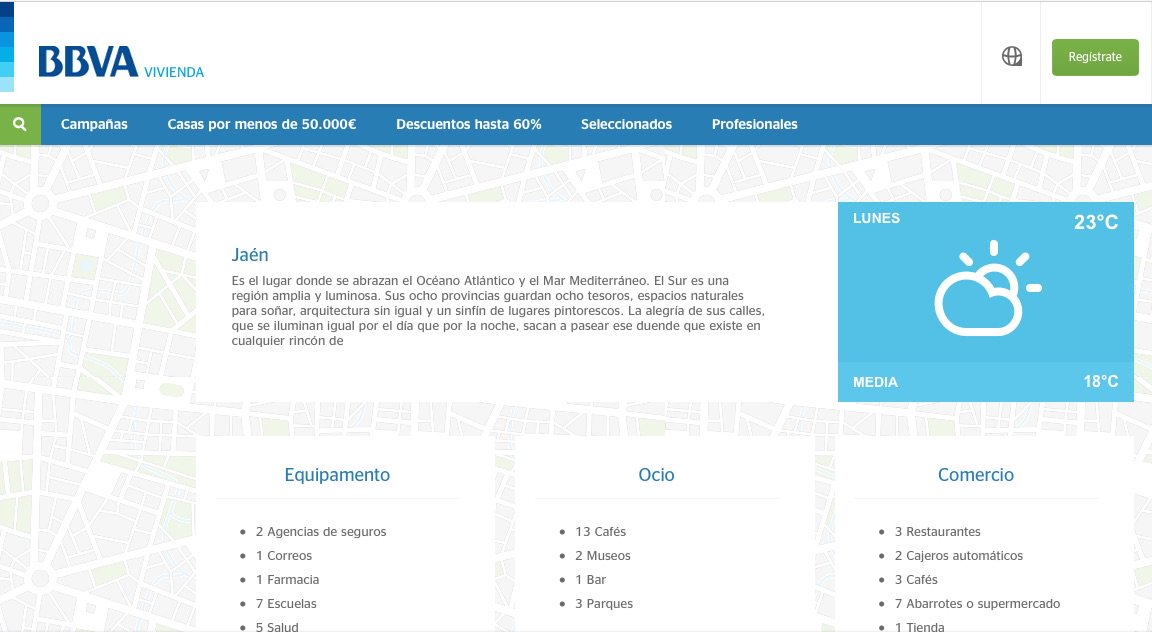Click the globe language icon

(x=1012, y=56)
